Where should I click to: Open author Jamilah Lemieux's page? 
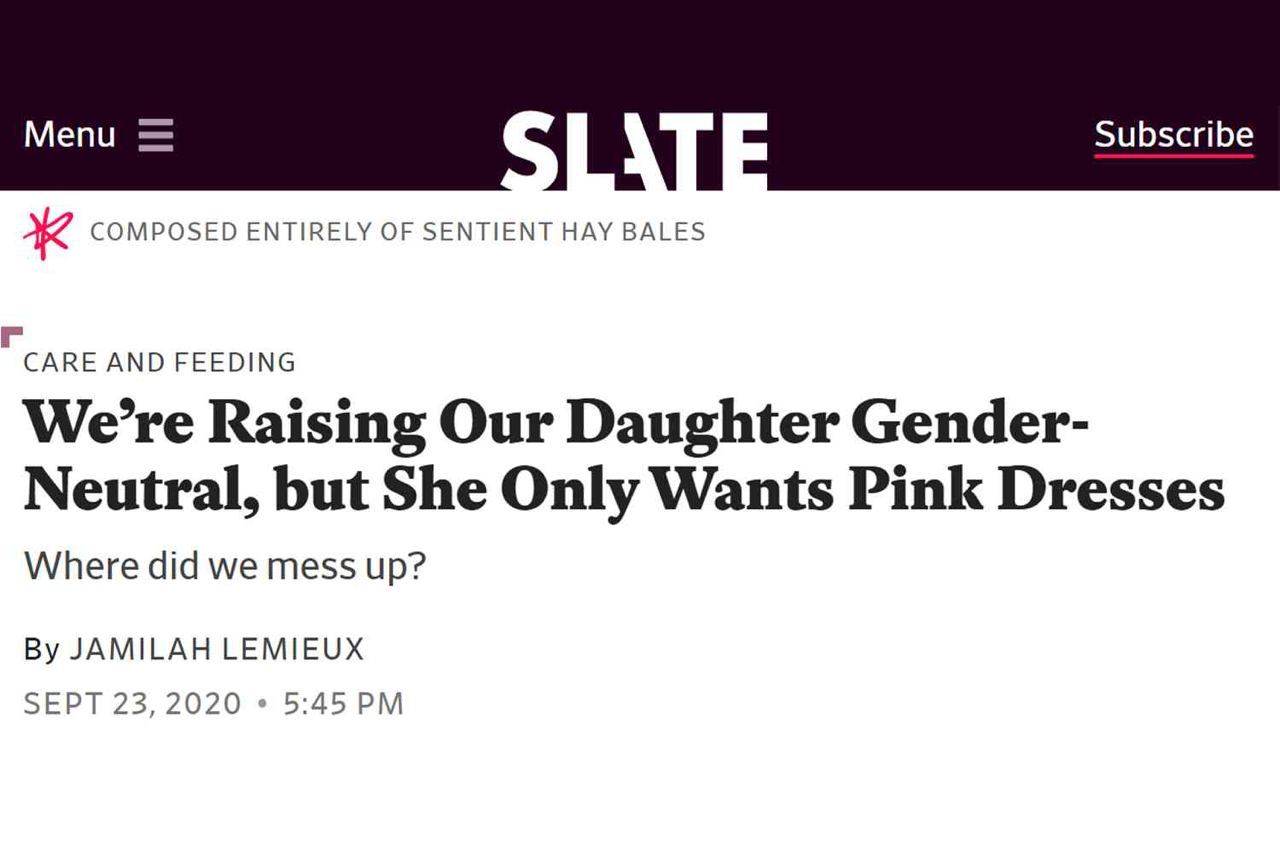click(x=217, y=650)
